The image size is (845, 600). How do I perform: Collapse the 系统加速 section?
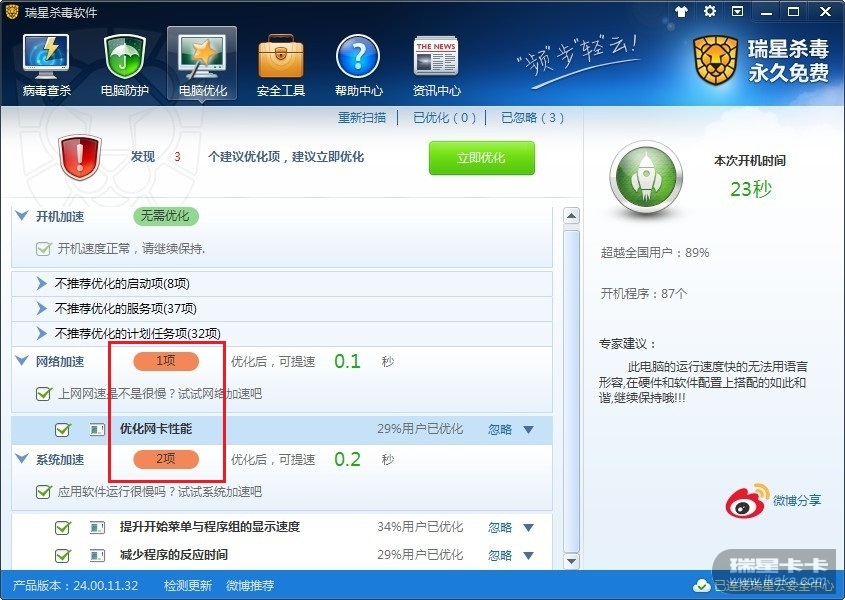[x=22, y=459]
